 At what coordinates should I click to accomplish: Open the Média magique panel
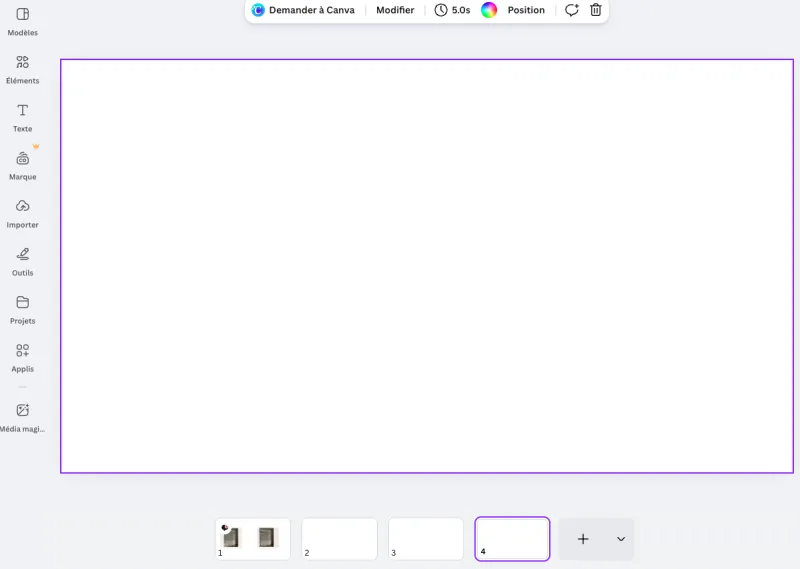pos(22,418)
